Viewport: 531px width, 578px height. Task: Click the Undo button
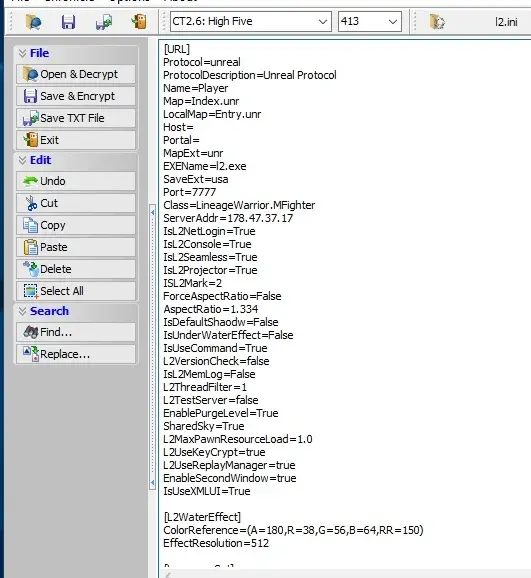(76, 181)
